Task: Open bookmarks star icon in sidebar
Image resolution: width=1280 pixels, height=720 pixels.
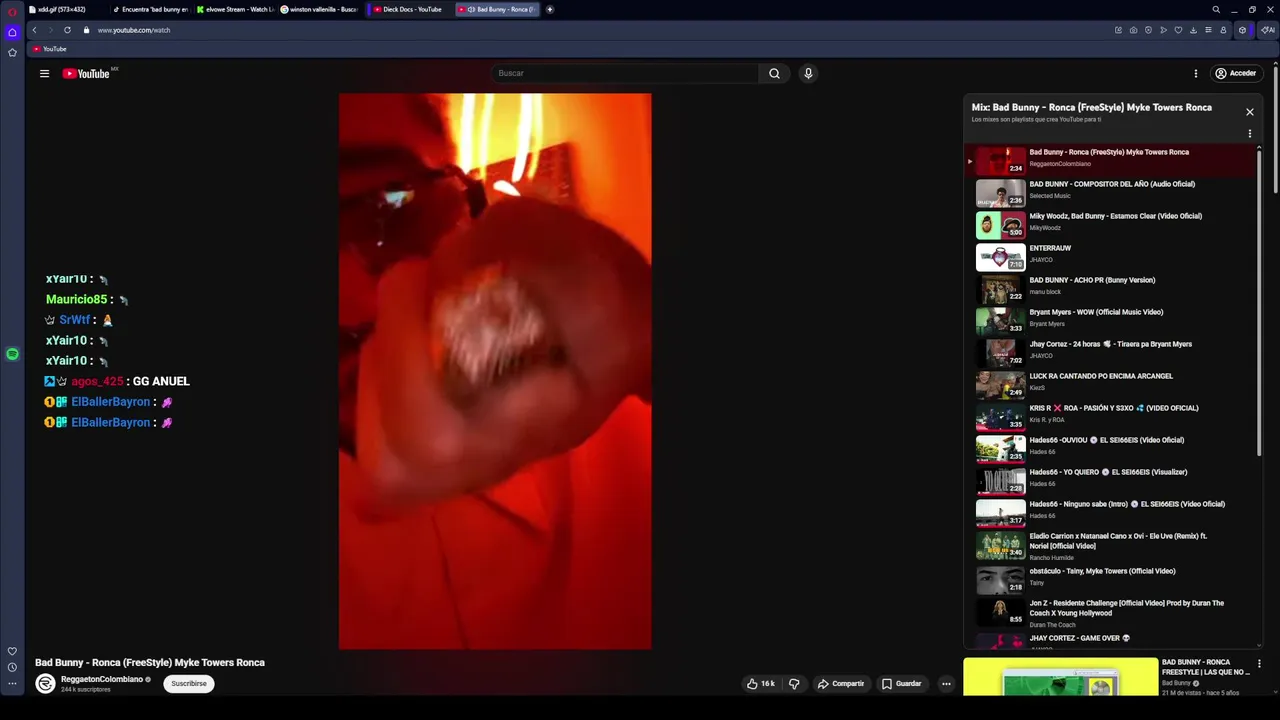Action: (12, 52)
